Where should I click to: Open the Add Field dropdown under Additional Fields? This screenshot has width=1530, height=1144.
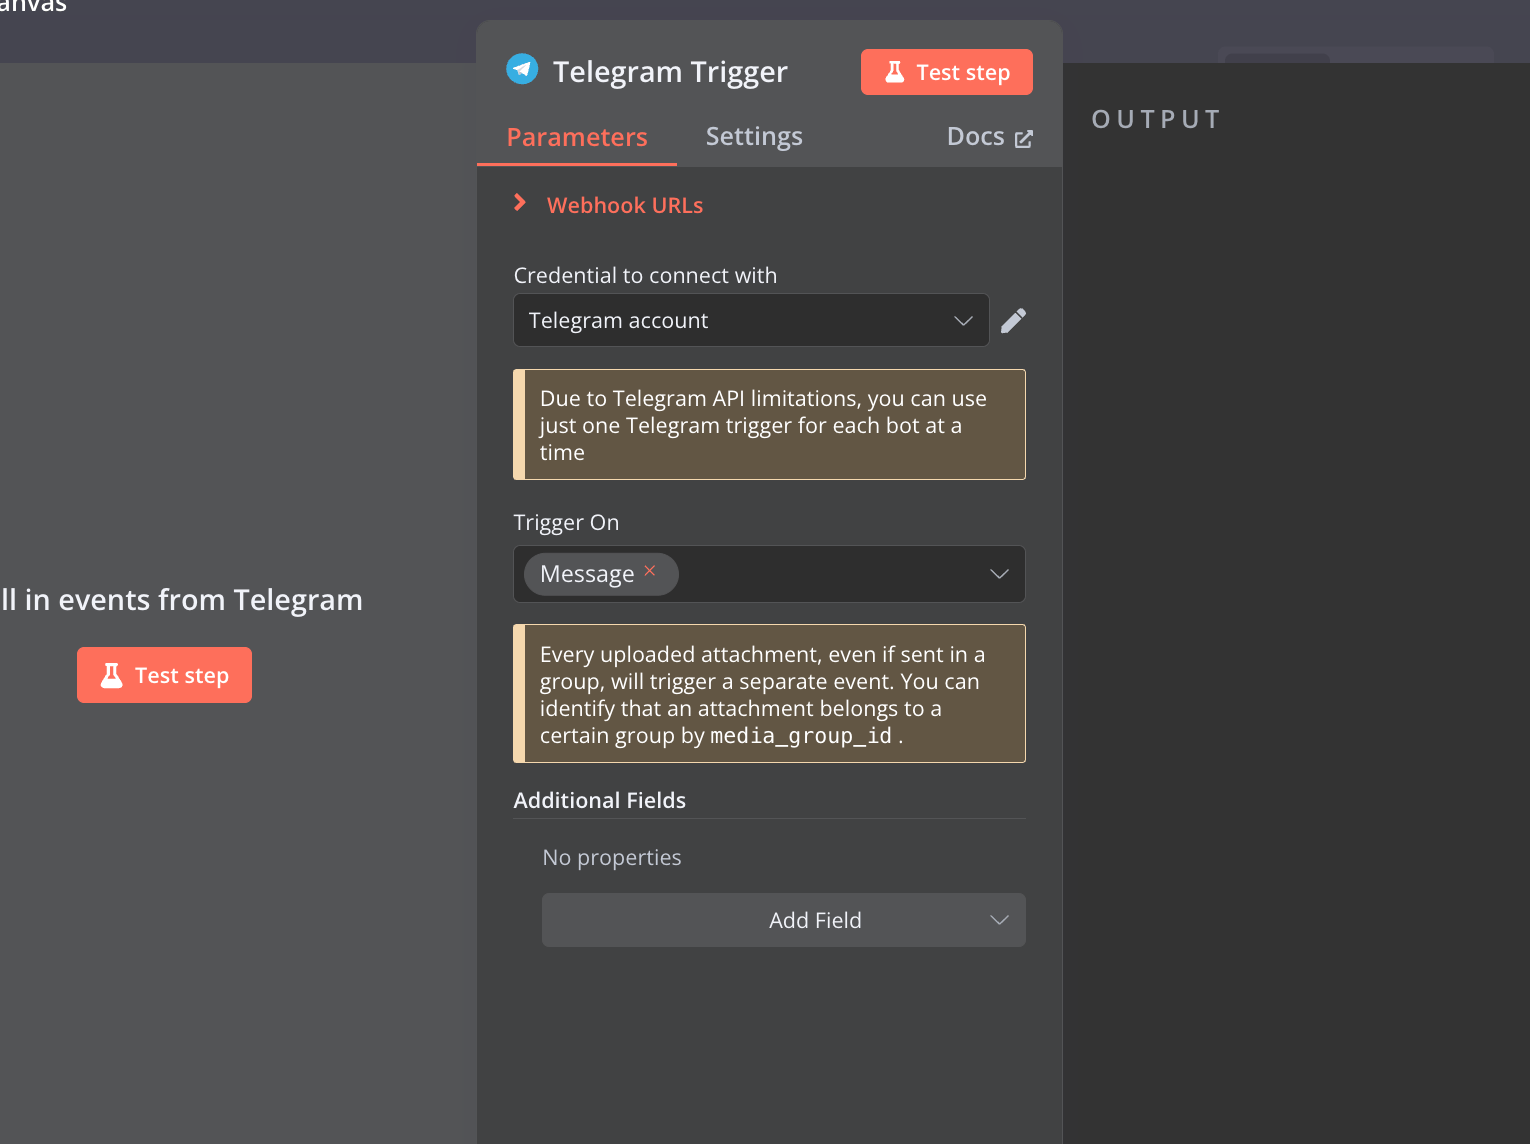[x=783, y=919]
